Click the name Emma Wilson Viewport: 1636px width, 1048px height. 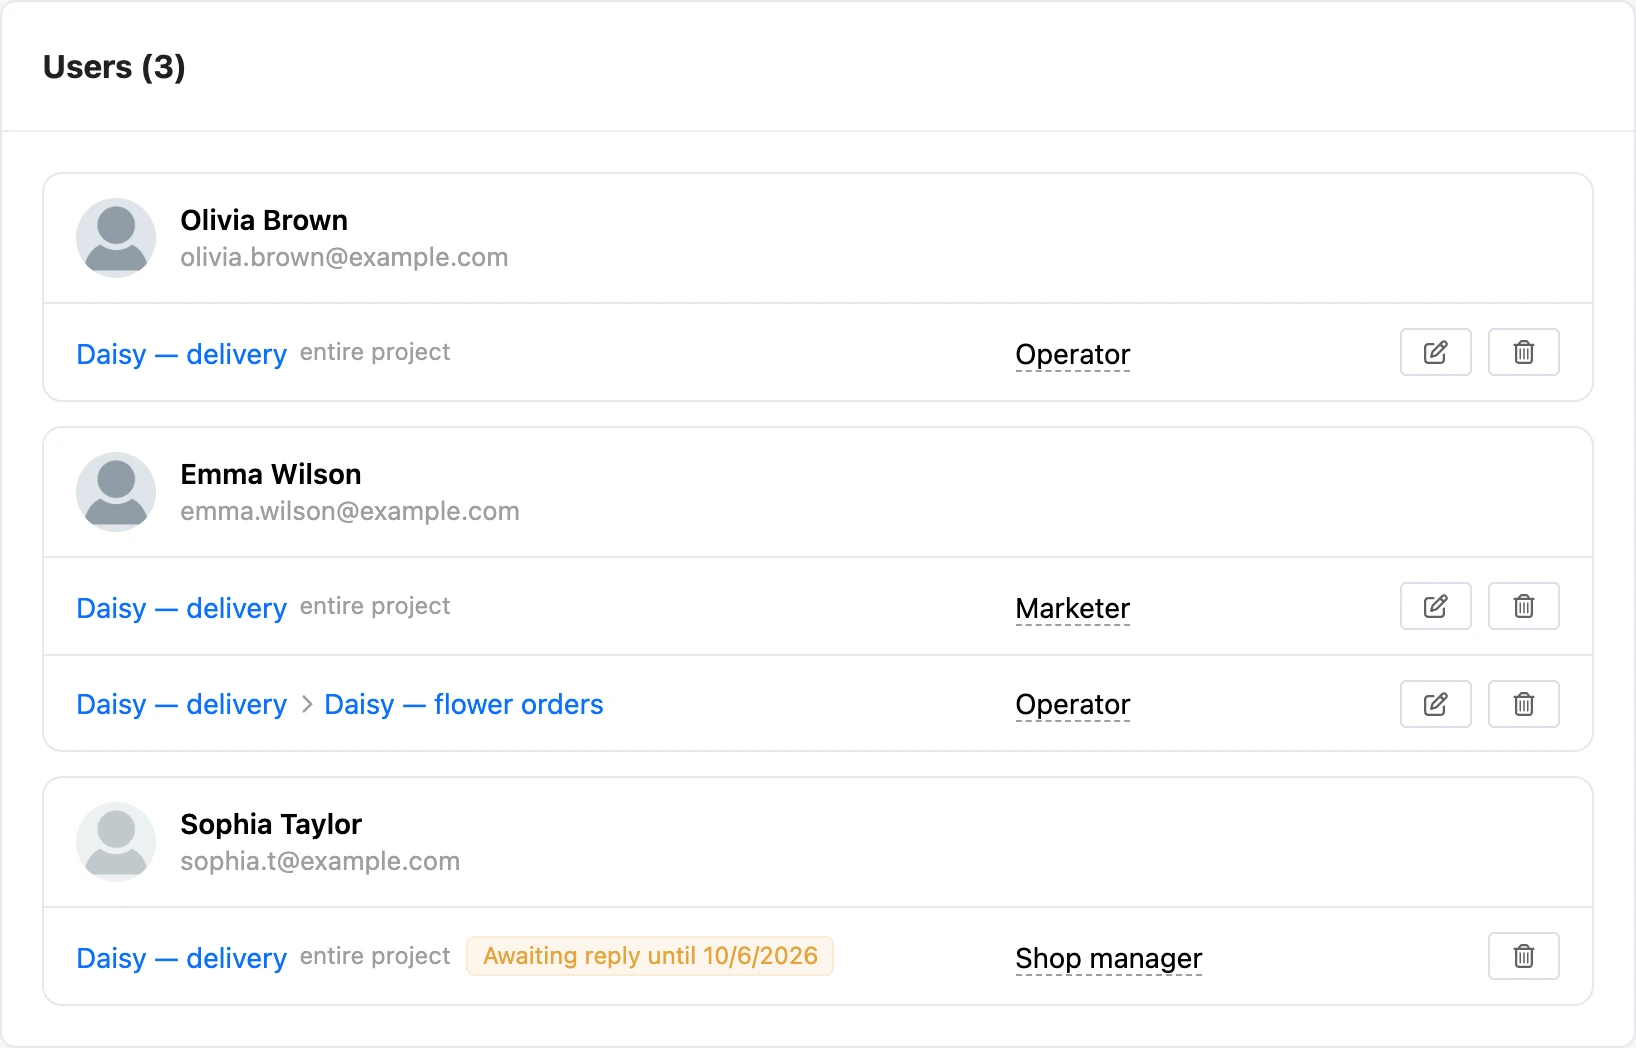click(271, 474)
